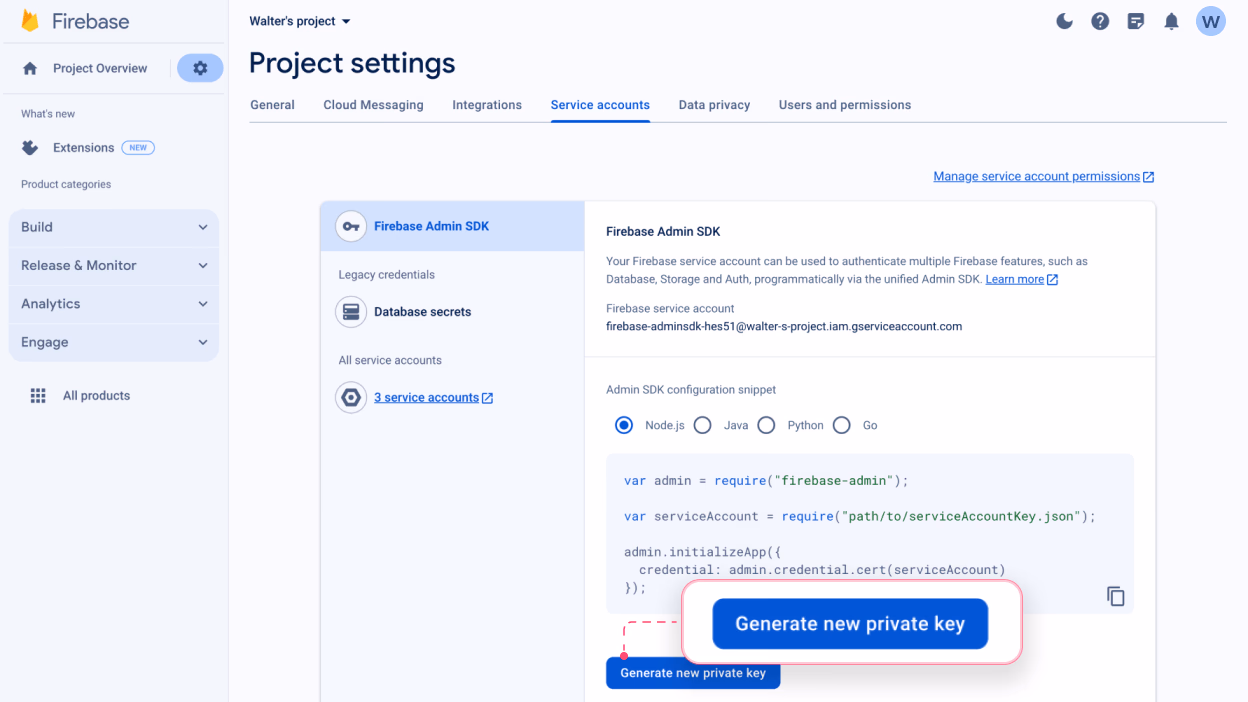
Task: Expand the Build category
Action: coord(114,227)
